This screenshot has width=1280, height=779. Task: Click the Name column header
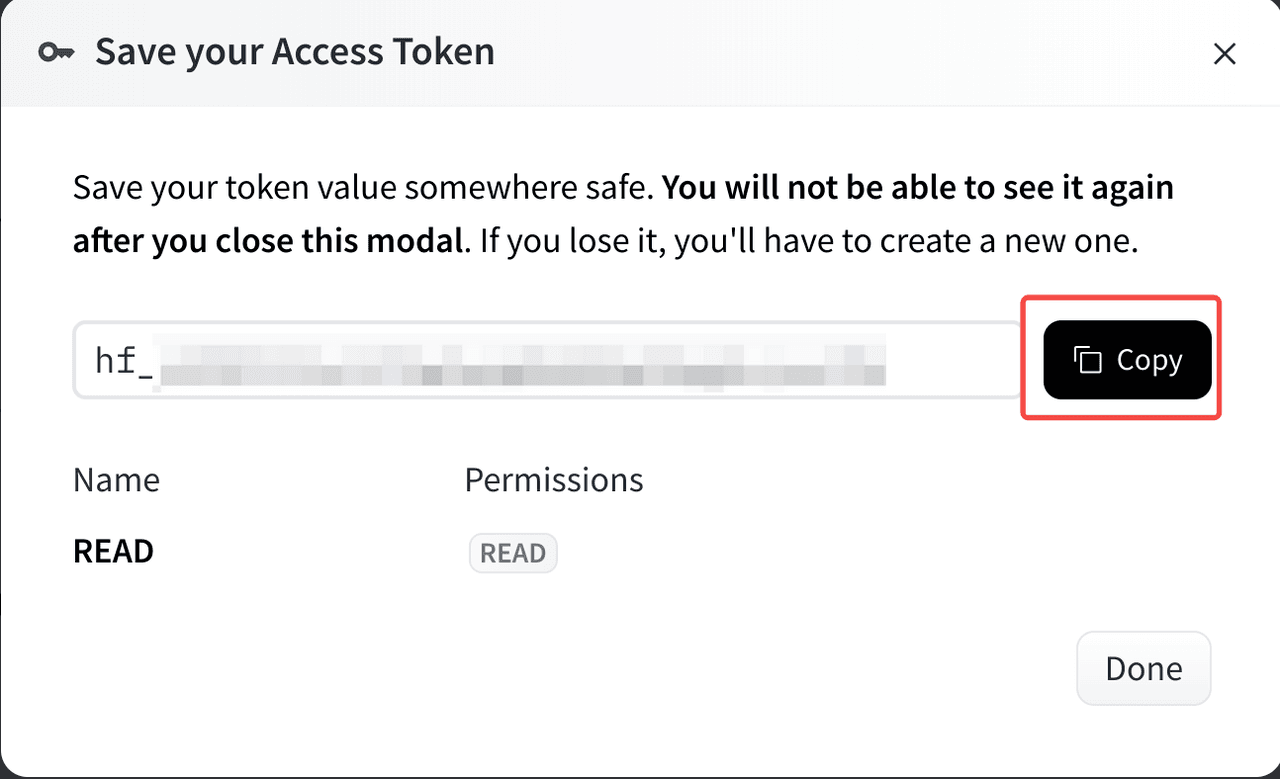(x=115, y=480)
